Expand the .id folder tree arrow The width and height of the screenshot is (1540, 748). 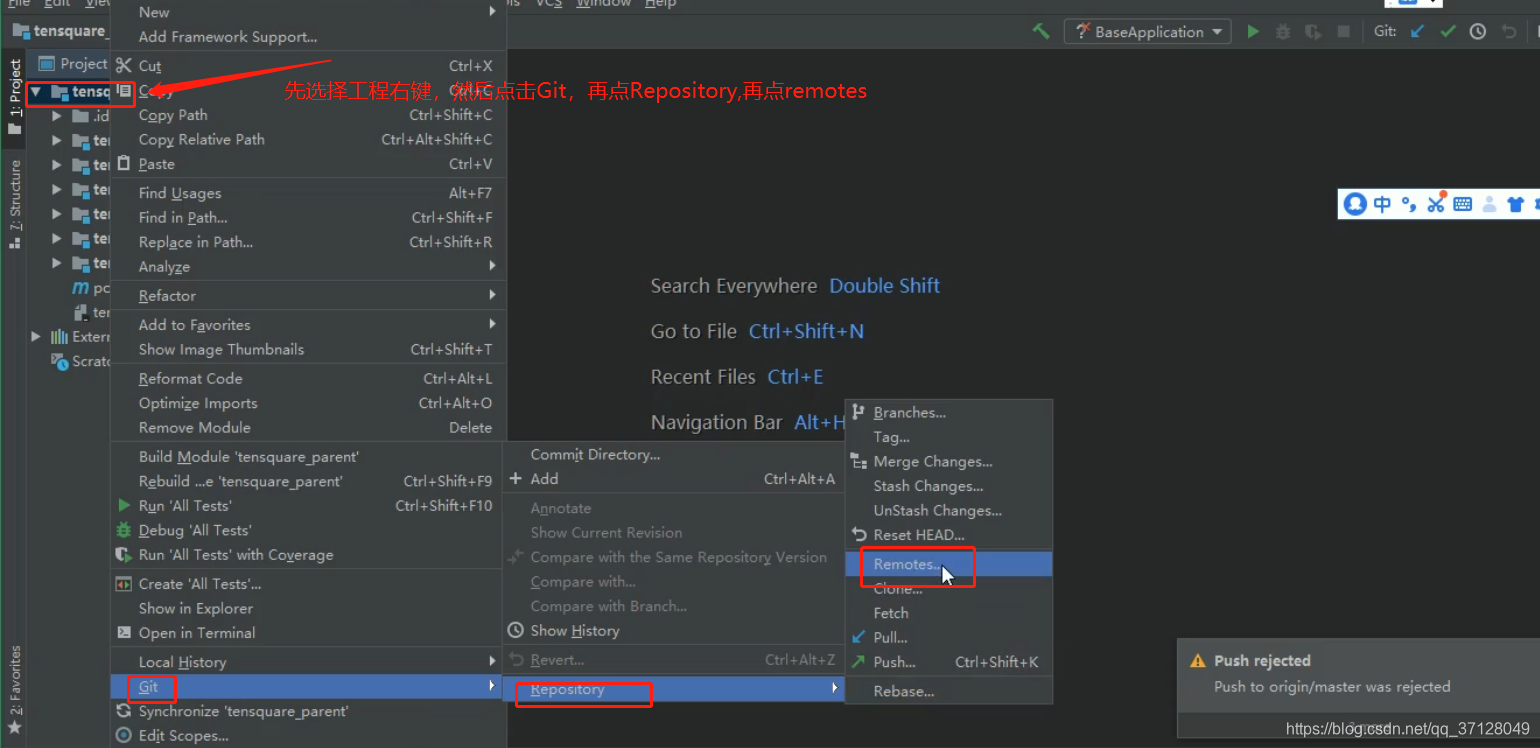pyautogui.click(x=57, y=116)
